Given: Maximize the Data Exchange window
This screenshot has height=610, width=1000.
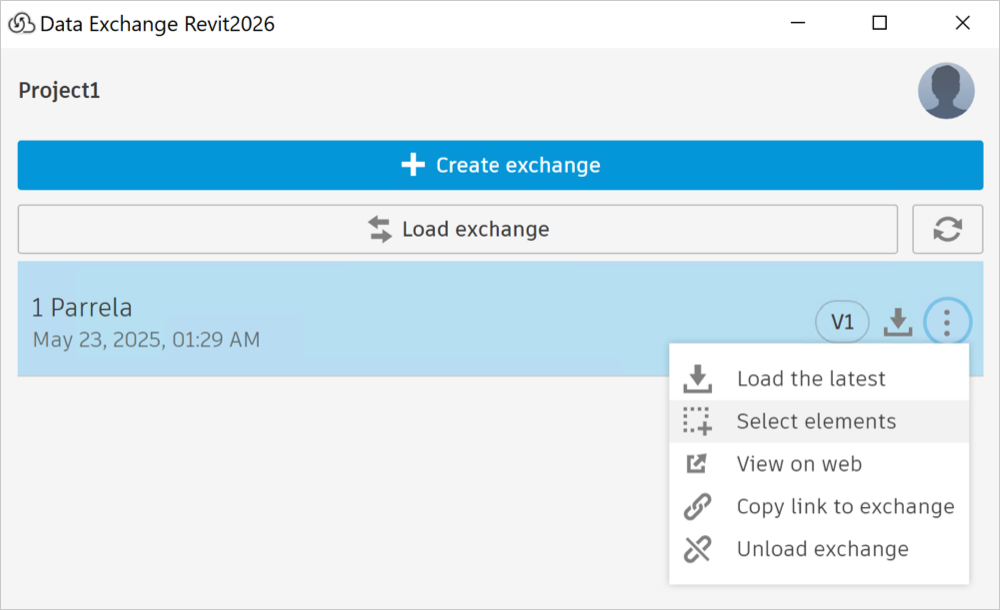Looking at the screenshot, I should pos(880,23).
